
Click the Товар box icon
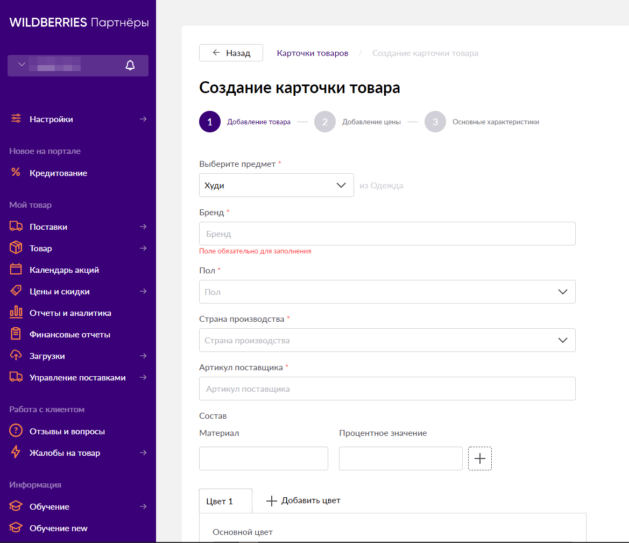pos(16,248)
